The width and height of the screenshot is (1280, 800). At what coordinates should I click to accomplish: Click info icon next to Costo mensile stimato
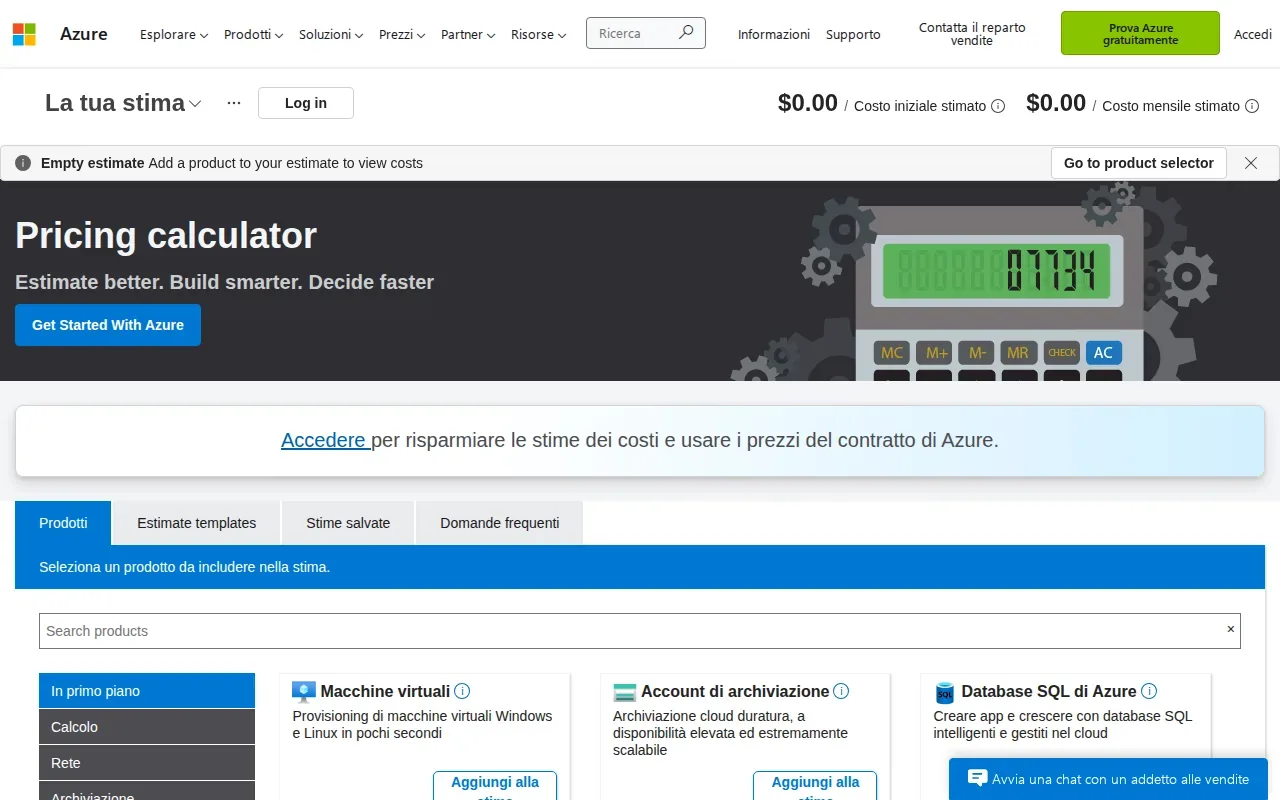click(x=1252, y=106)
